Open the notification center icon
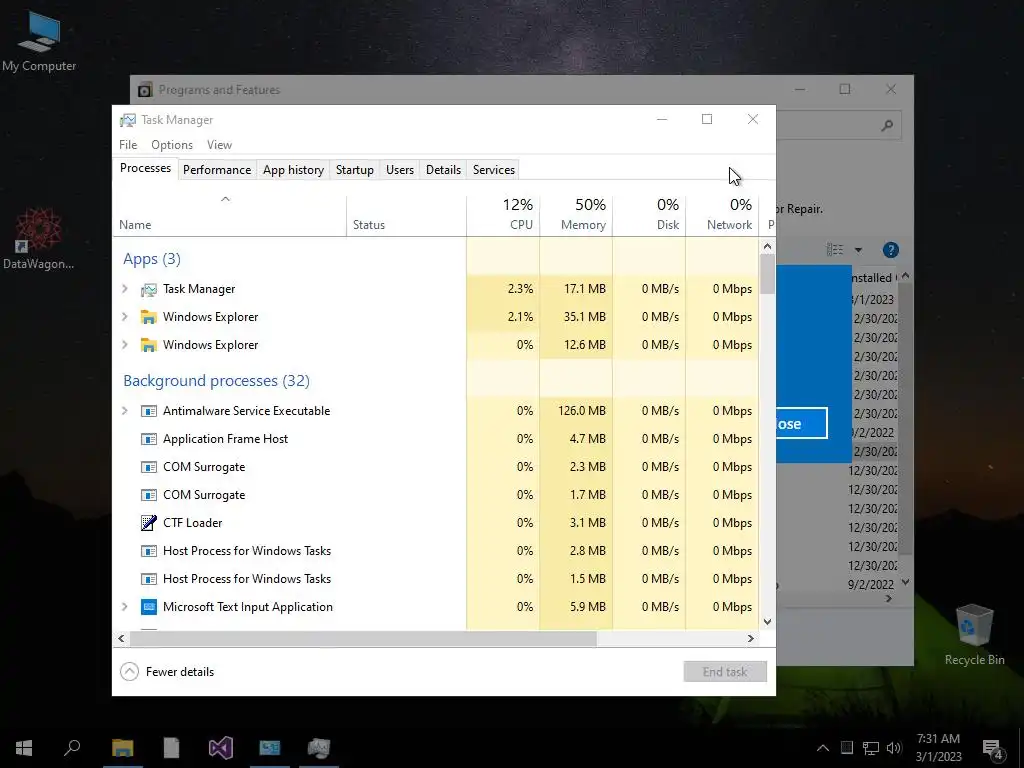1024x768 pixels. (x=993, y=748)
